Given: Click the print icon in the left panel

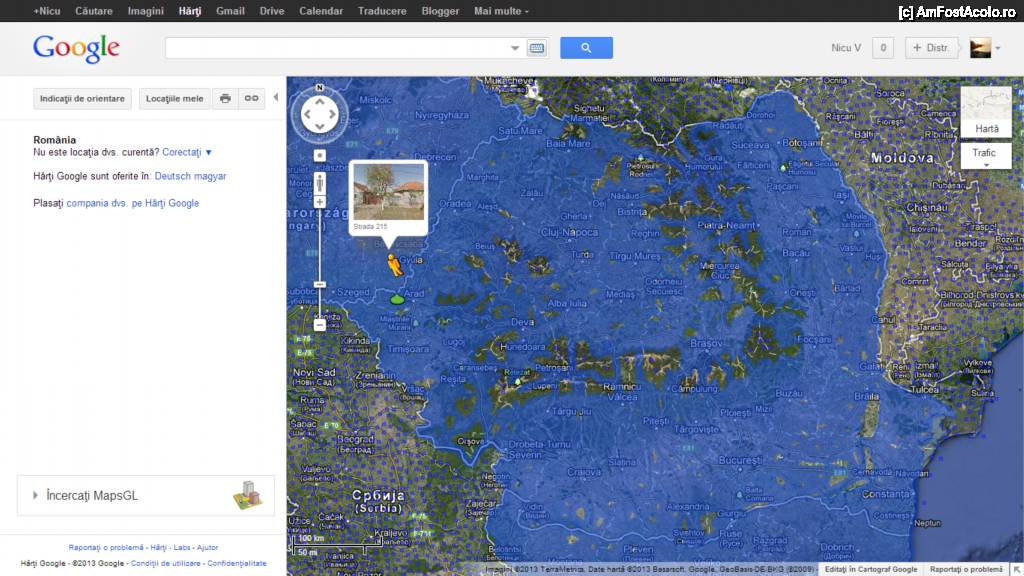Looking at the screenshot, I should click(225, 98).
